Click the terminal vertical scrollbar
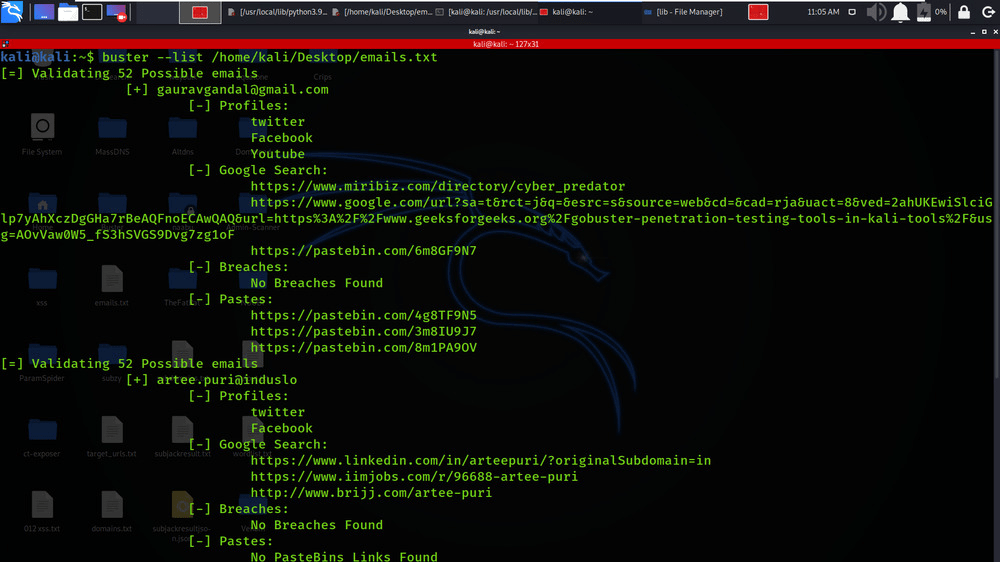Image resolution: width=1000 pixels, height=562 pixels. (x=997, y=212)
